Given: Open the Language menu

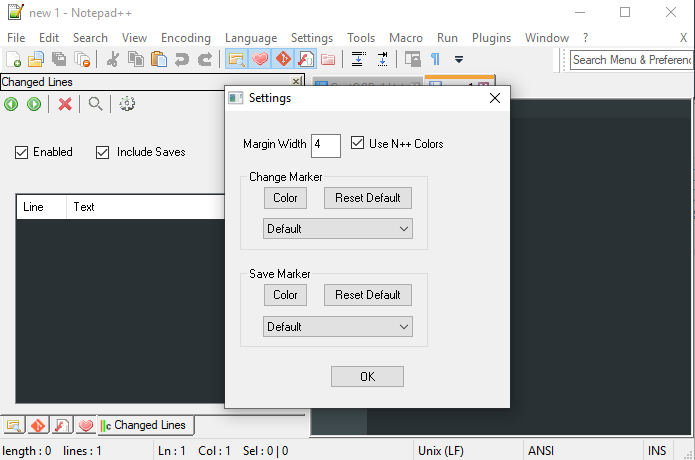Looking at the screenshot, I should 251,38.
